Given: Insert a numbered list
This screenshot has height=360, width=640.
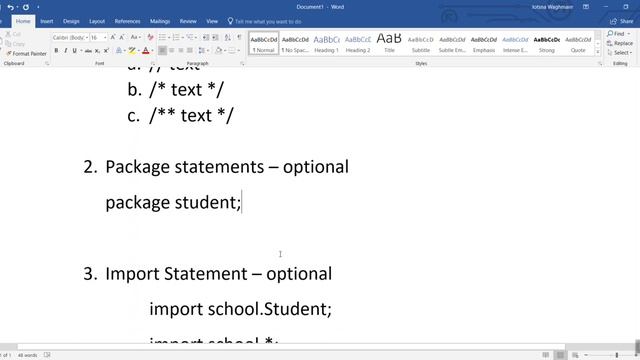Looking at the screenshot, I should click(176, 38).
